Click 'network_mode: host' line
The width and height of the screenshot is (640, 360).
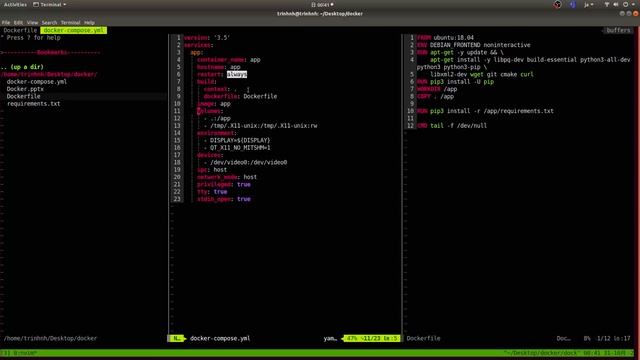coord(227,177)
